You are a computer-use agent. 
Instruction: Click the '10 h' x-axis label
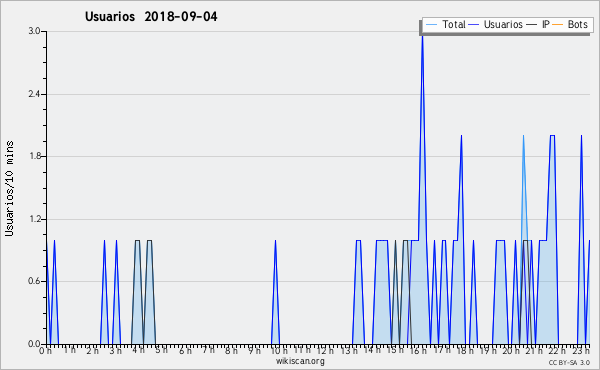coord(279,351)
